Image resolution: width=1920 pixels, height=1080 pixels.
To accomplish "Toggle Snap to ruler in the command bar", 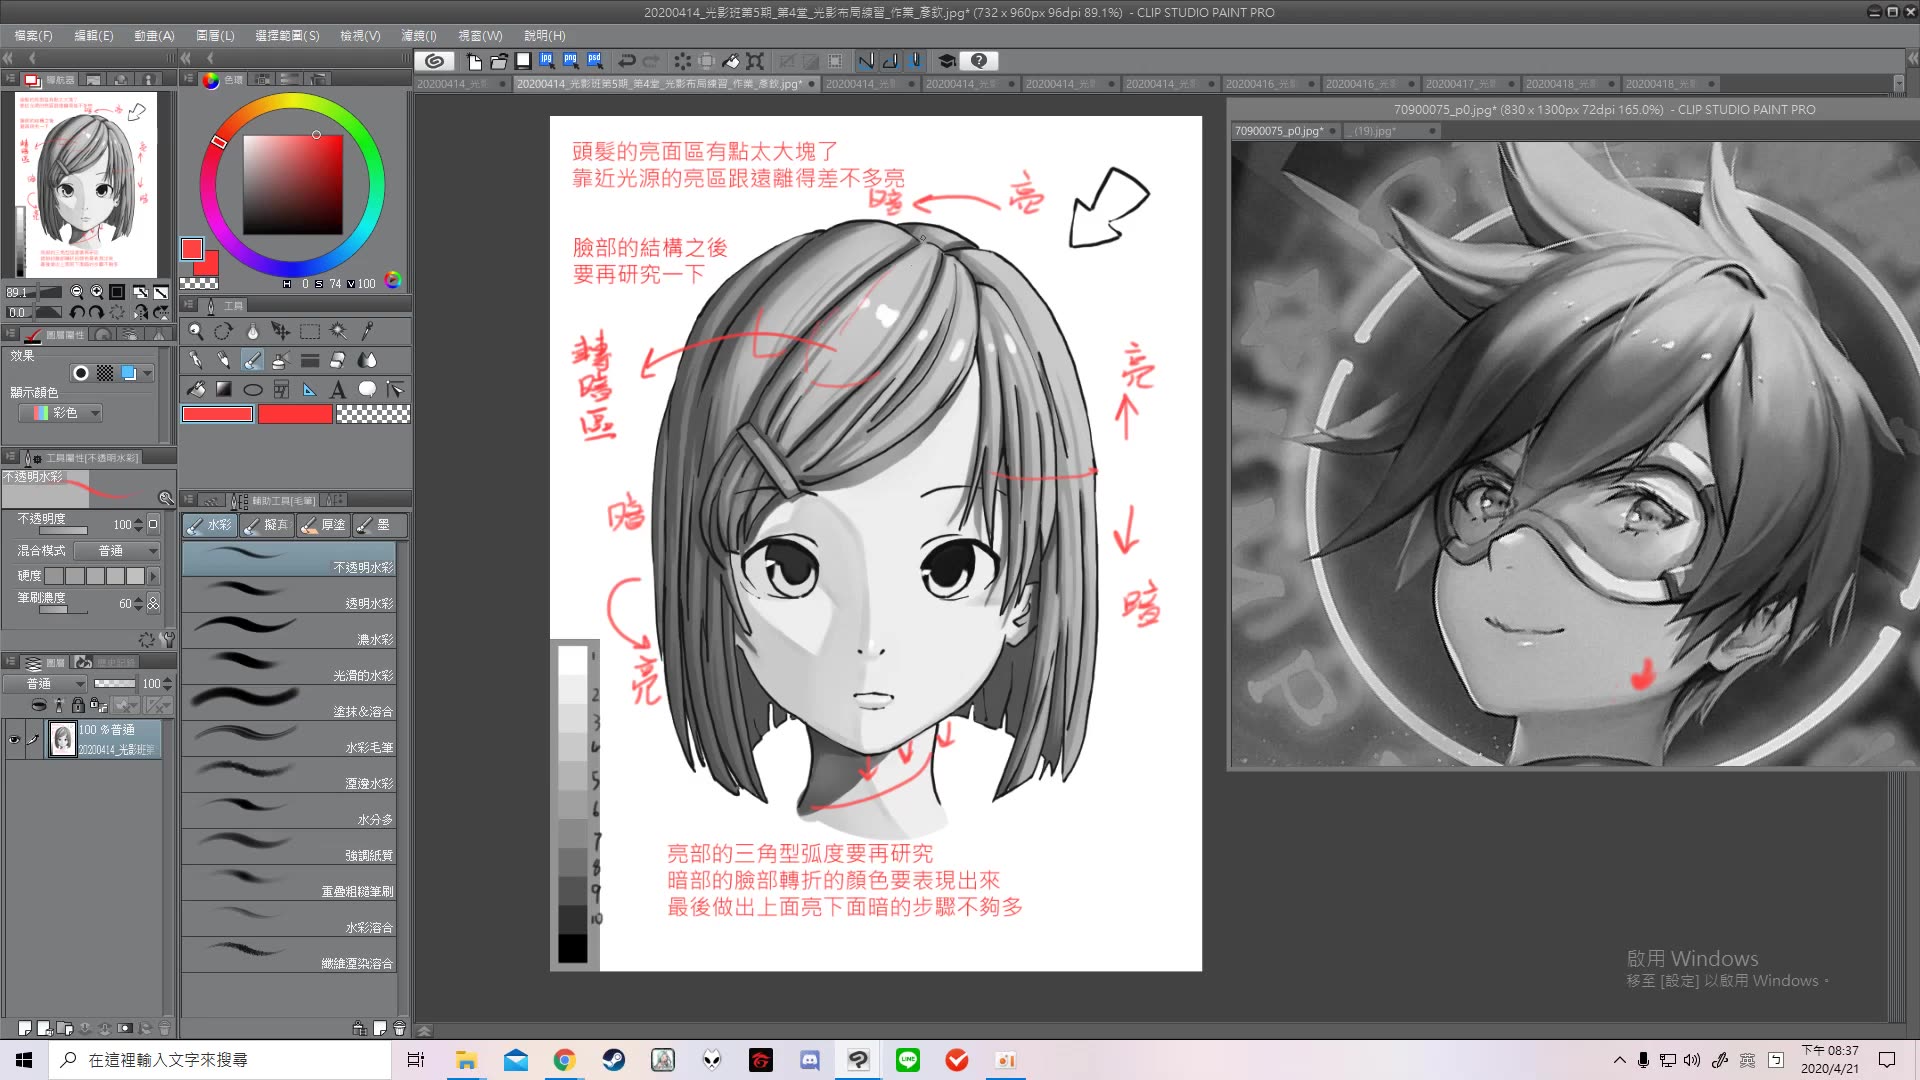I will [x=866, y=61].
